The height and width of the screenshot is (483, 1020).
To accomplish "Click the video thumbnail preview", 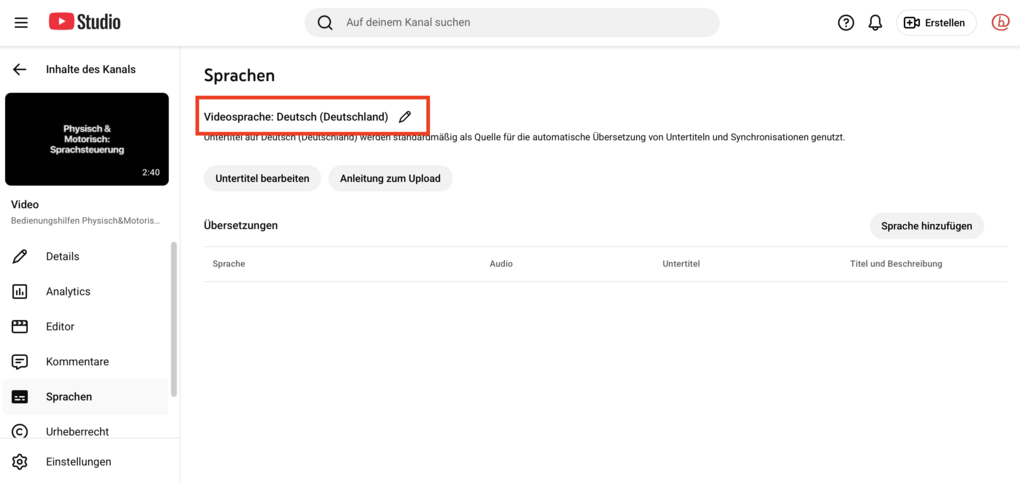I will (87, 139).
